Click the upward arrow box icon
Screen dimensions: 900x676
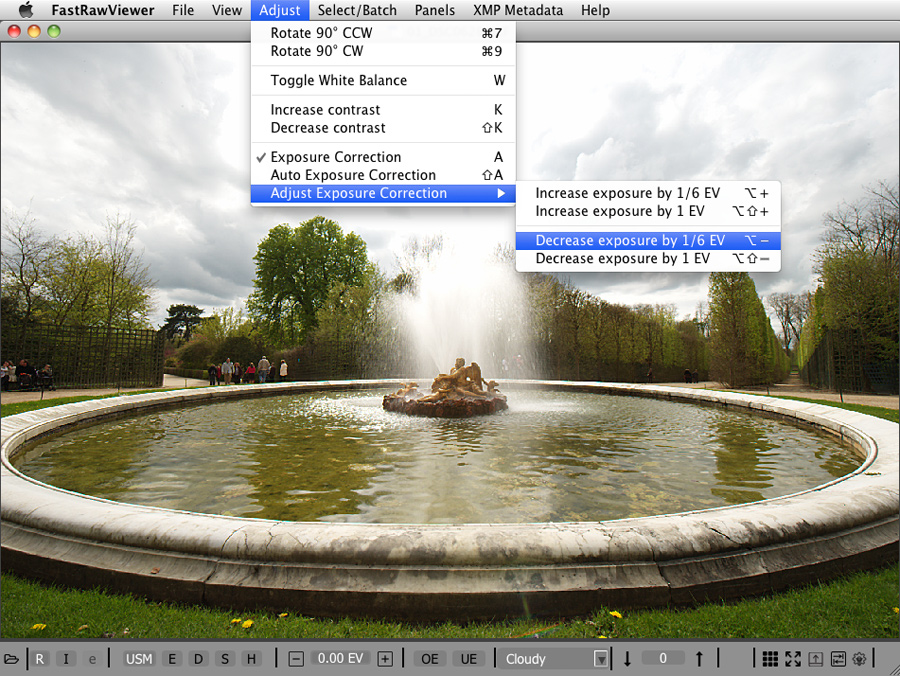pos(816,659)
